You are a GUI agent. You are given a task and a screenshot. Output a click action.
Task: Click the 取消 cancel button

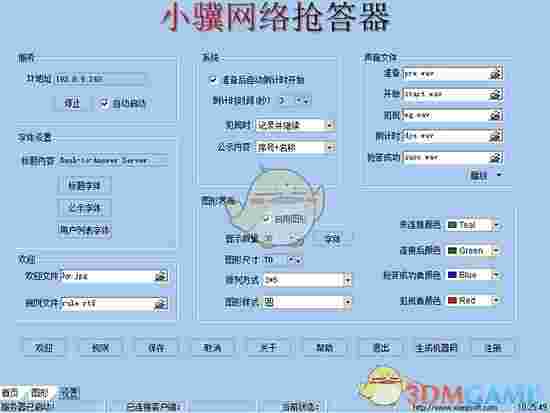coord(212,348)
